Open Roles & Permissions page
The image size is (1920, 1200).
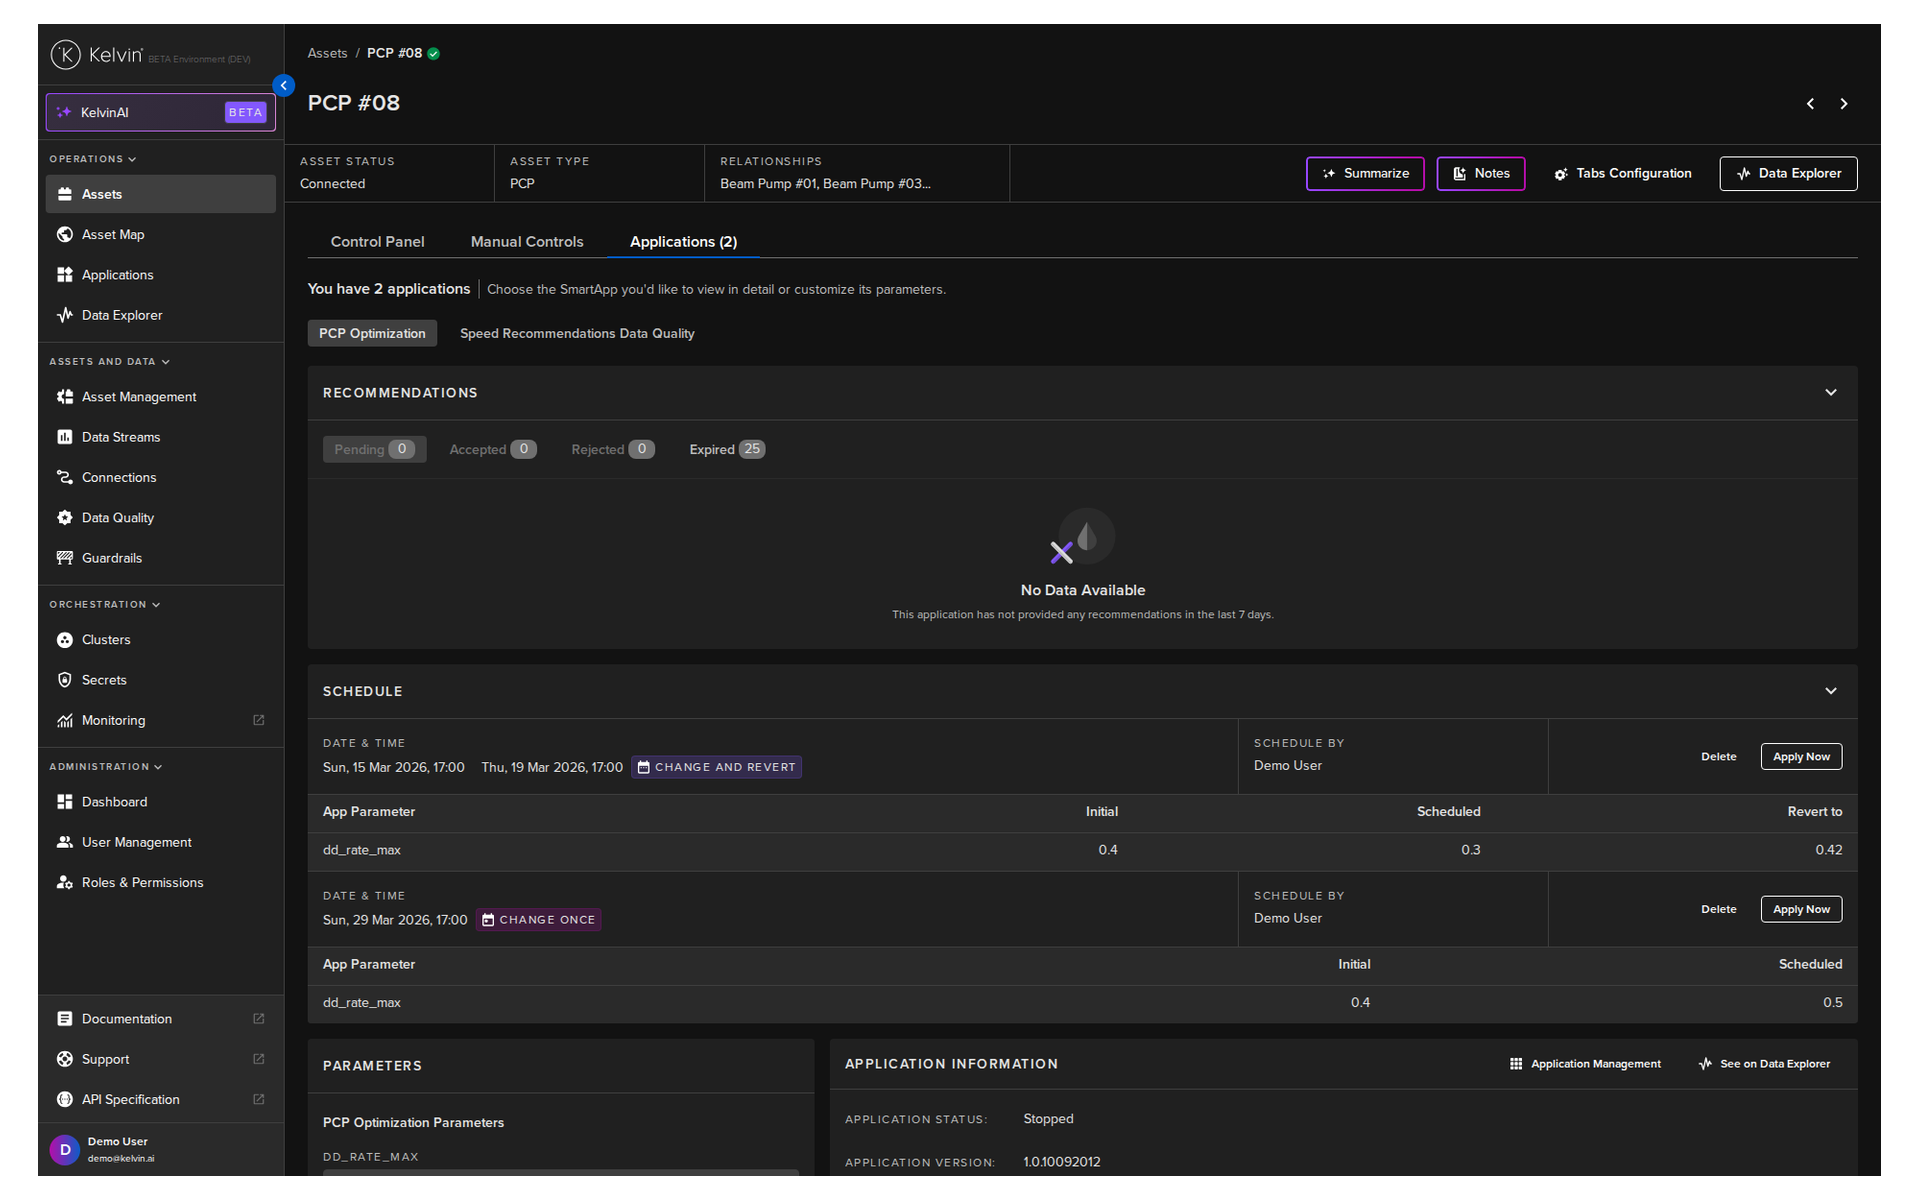pos(142,882)
